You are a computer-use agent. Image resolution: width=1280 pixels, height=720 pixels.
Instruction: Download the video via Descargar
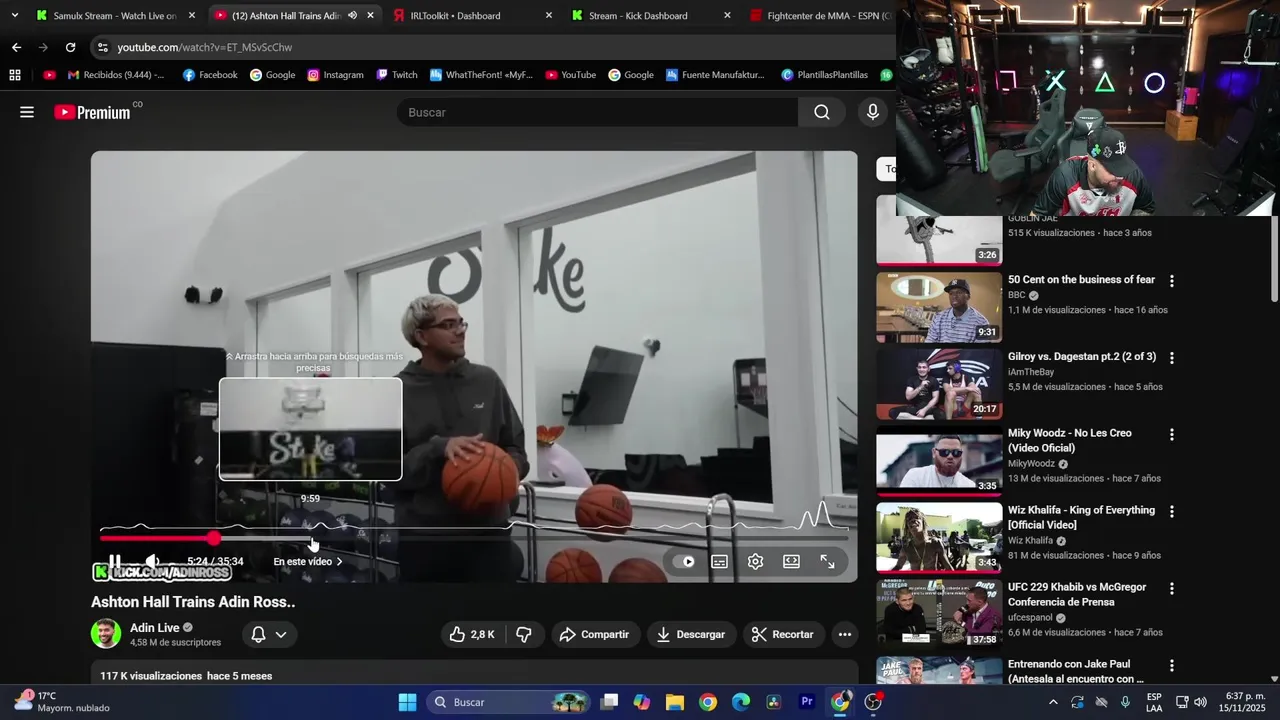pos(691,634)
